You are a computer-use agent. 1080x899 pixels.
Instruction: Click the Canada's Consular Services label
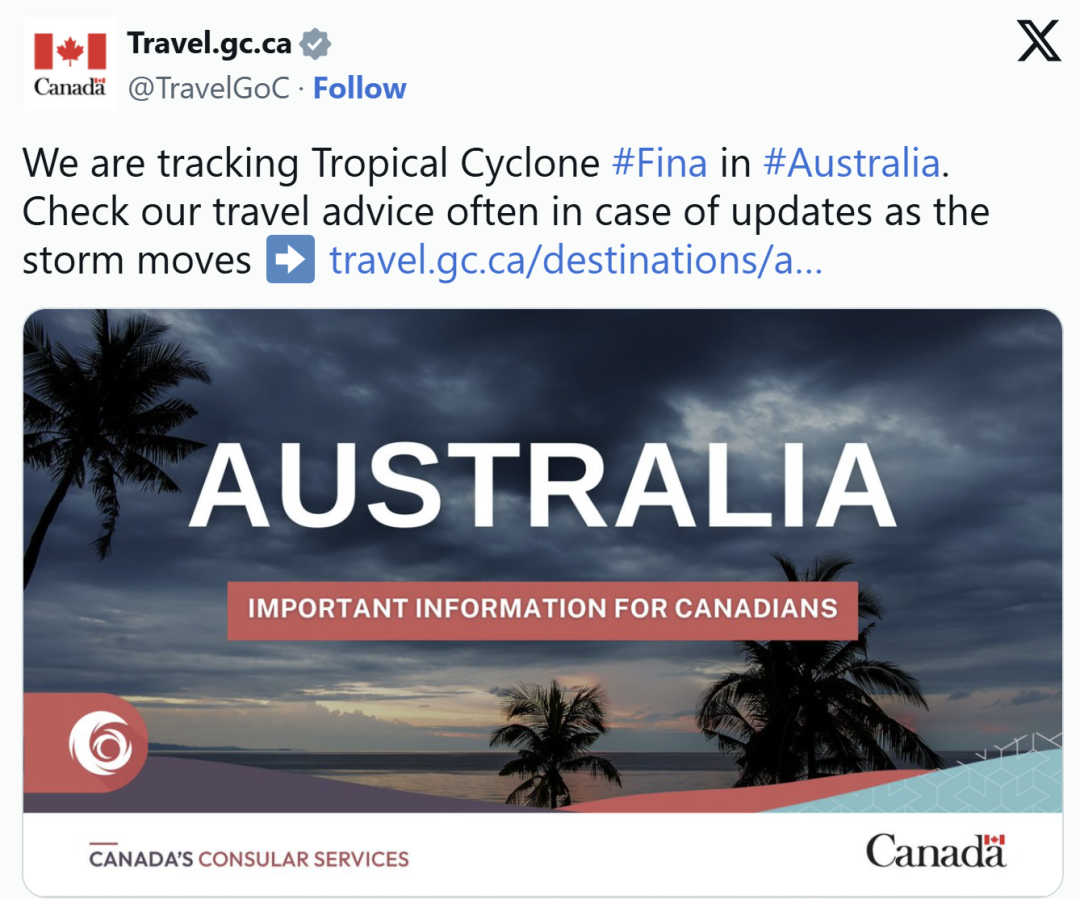click(249, 858)
